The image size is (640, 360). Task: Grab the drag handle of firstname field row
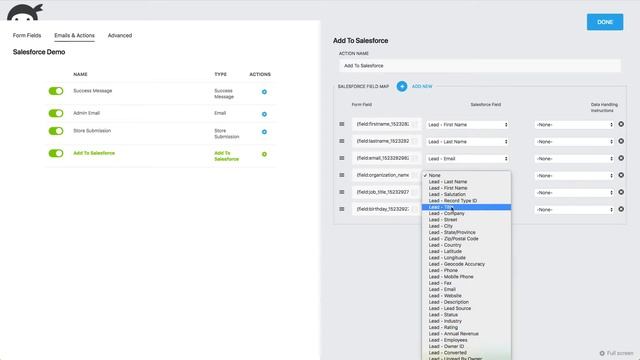point(342,124)
